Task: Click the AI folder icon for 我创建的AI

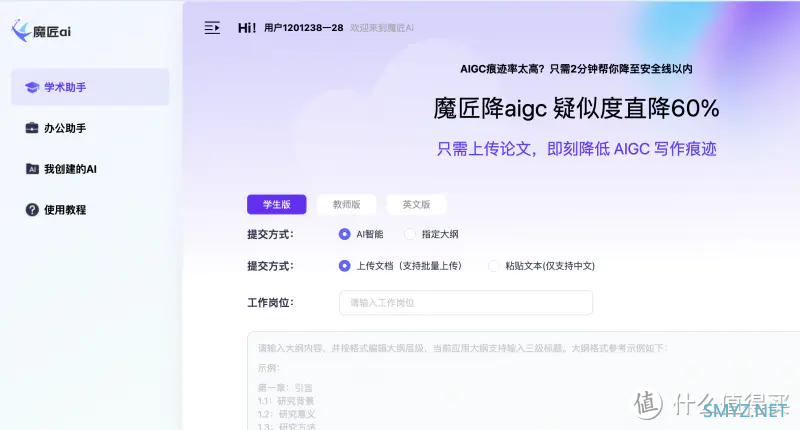Action: coord(32,169)
